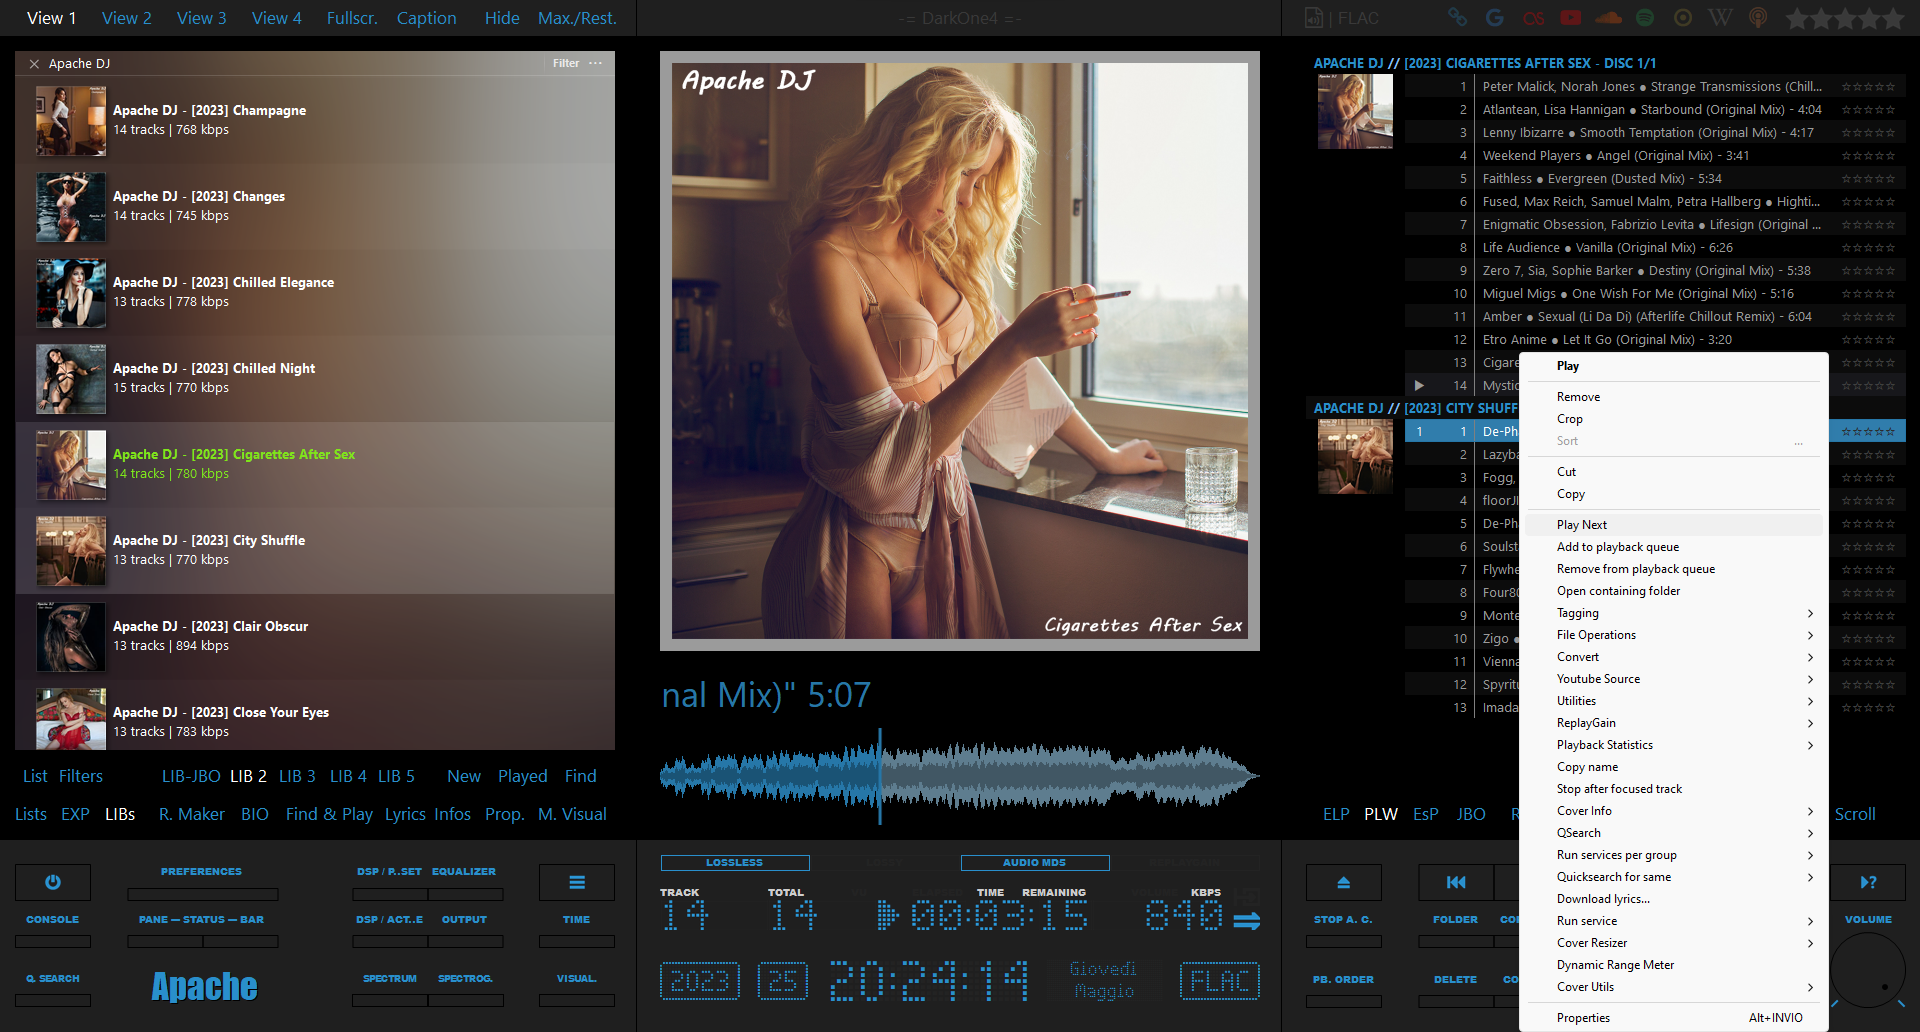Expand the ReplayGain submenu
Image resolution: width=1920 pixels, height=1032 pixels.
[x=1673, y=723]
